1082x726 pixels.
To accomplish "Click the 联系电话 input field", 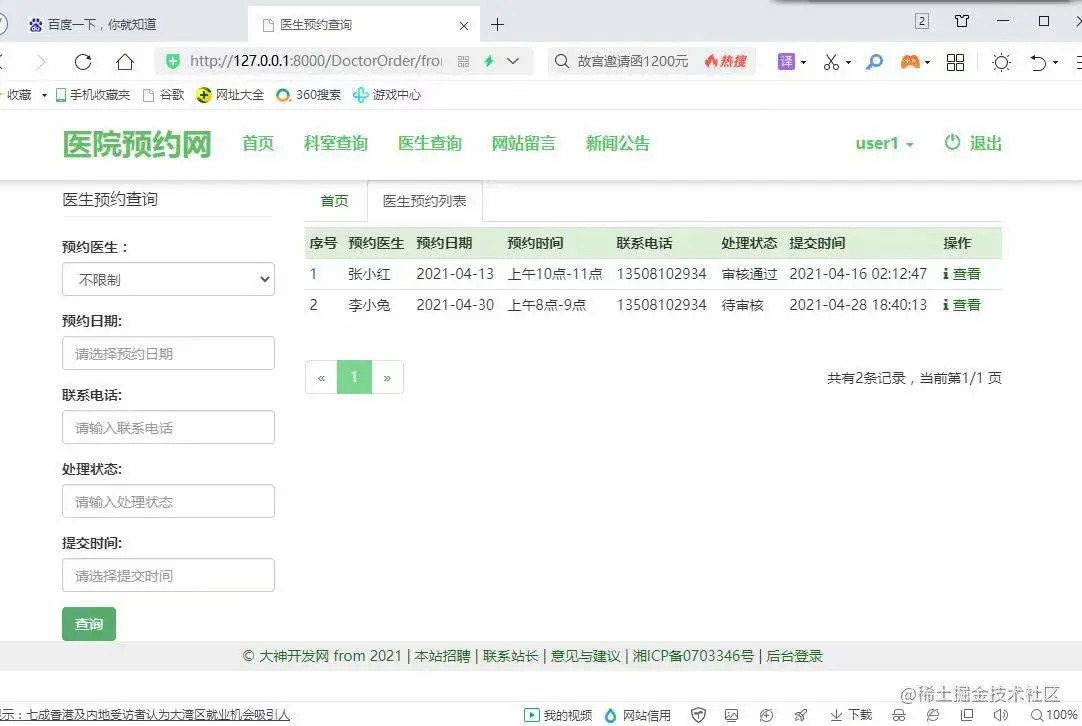I will [x=168, y=427].
